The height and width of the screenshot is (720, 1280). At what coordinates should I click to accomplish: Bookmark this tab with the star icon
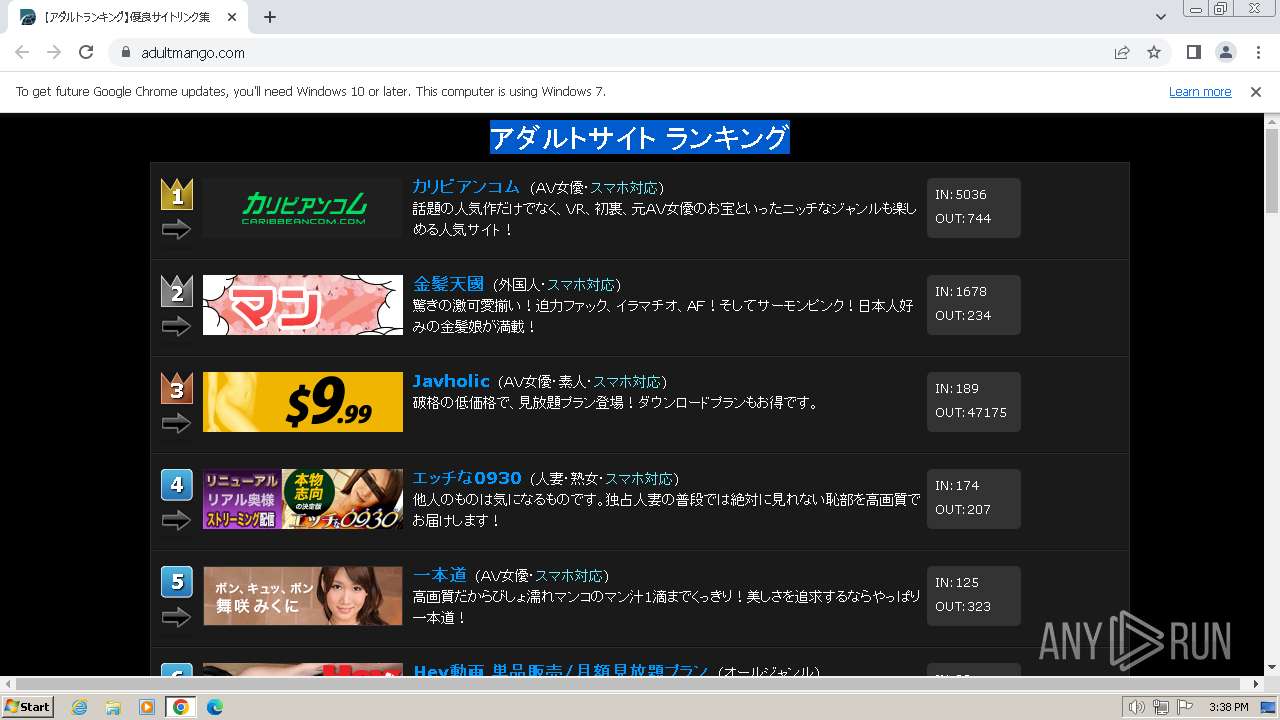(1154, 53)
